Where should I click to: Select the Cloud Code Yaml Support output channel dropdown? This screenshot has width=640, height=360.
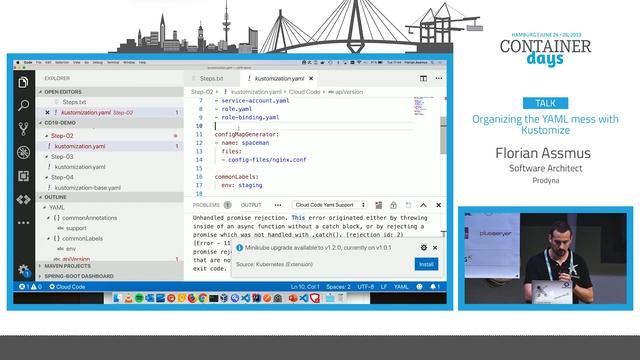[x=329, y=205]
